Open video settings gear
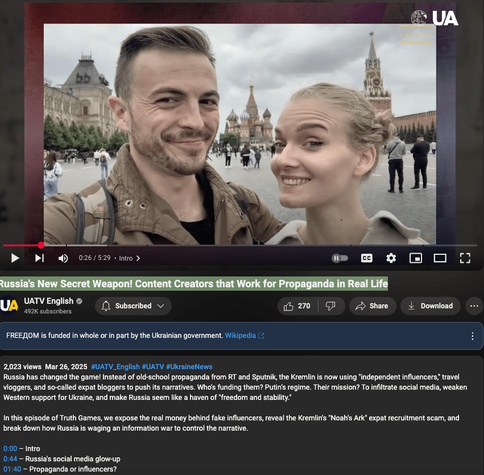The width and height of the screenshot is (484, 475). [391, 258]
